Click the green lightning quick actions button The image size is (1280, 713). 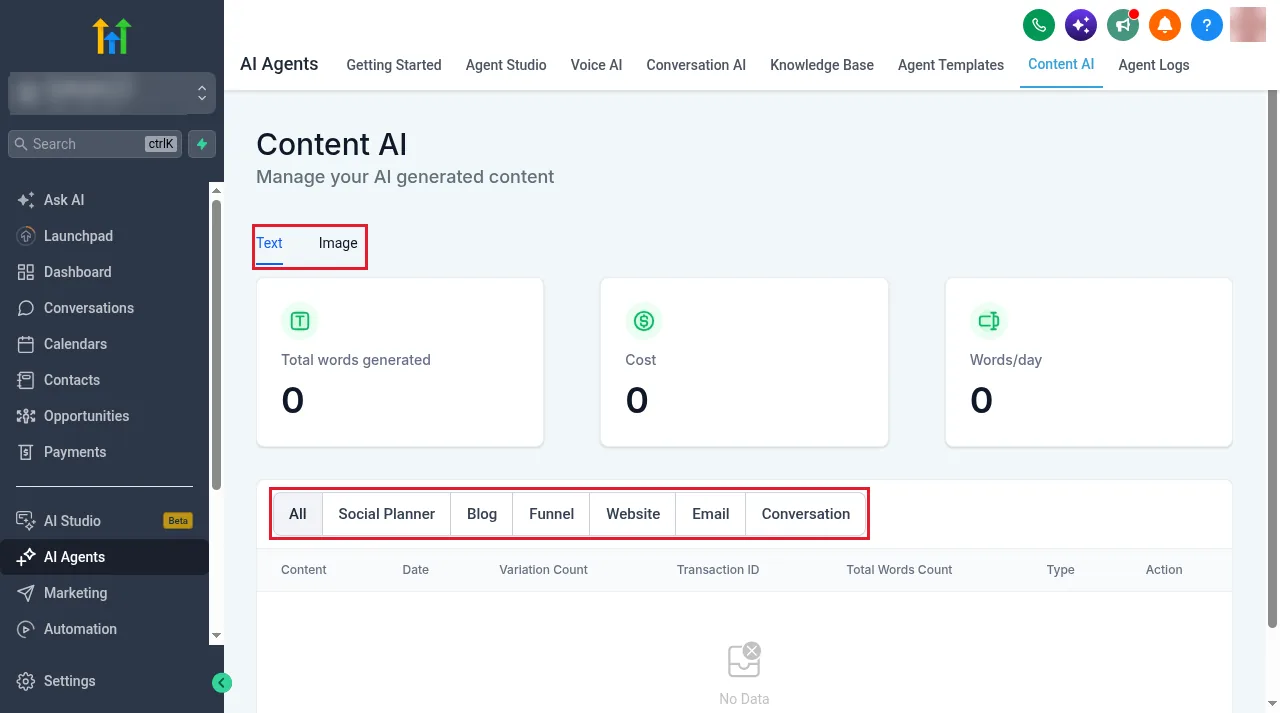202,144
